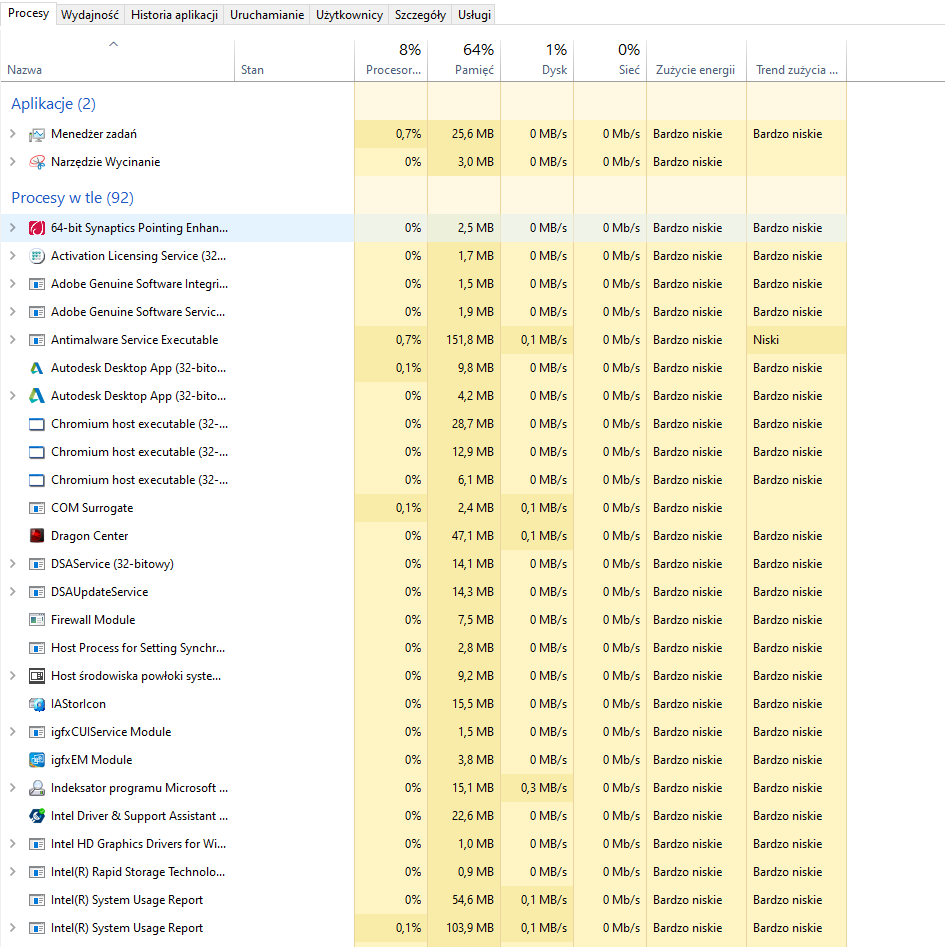Click the Intel HD Graphics Drivers icon
945x947 pixels.
[x=37, y=844]
